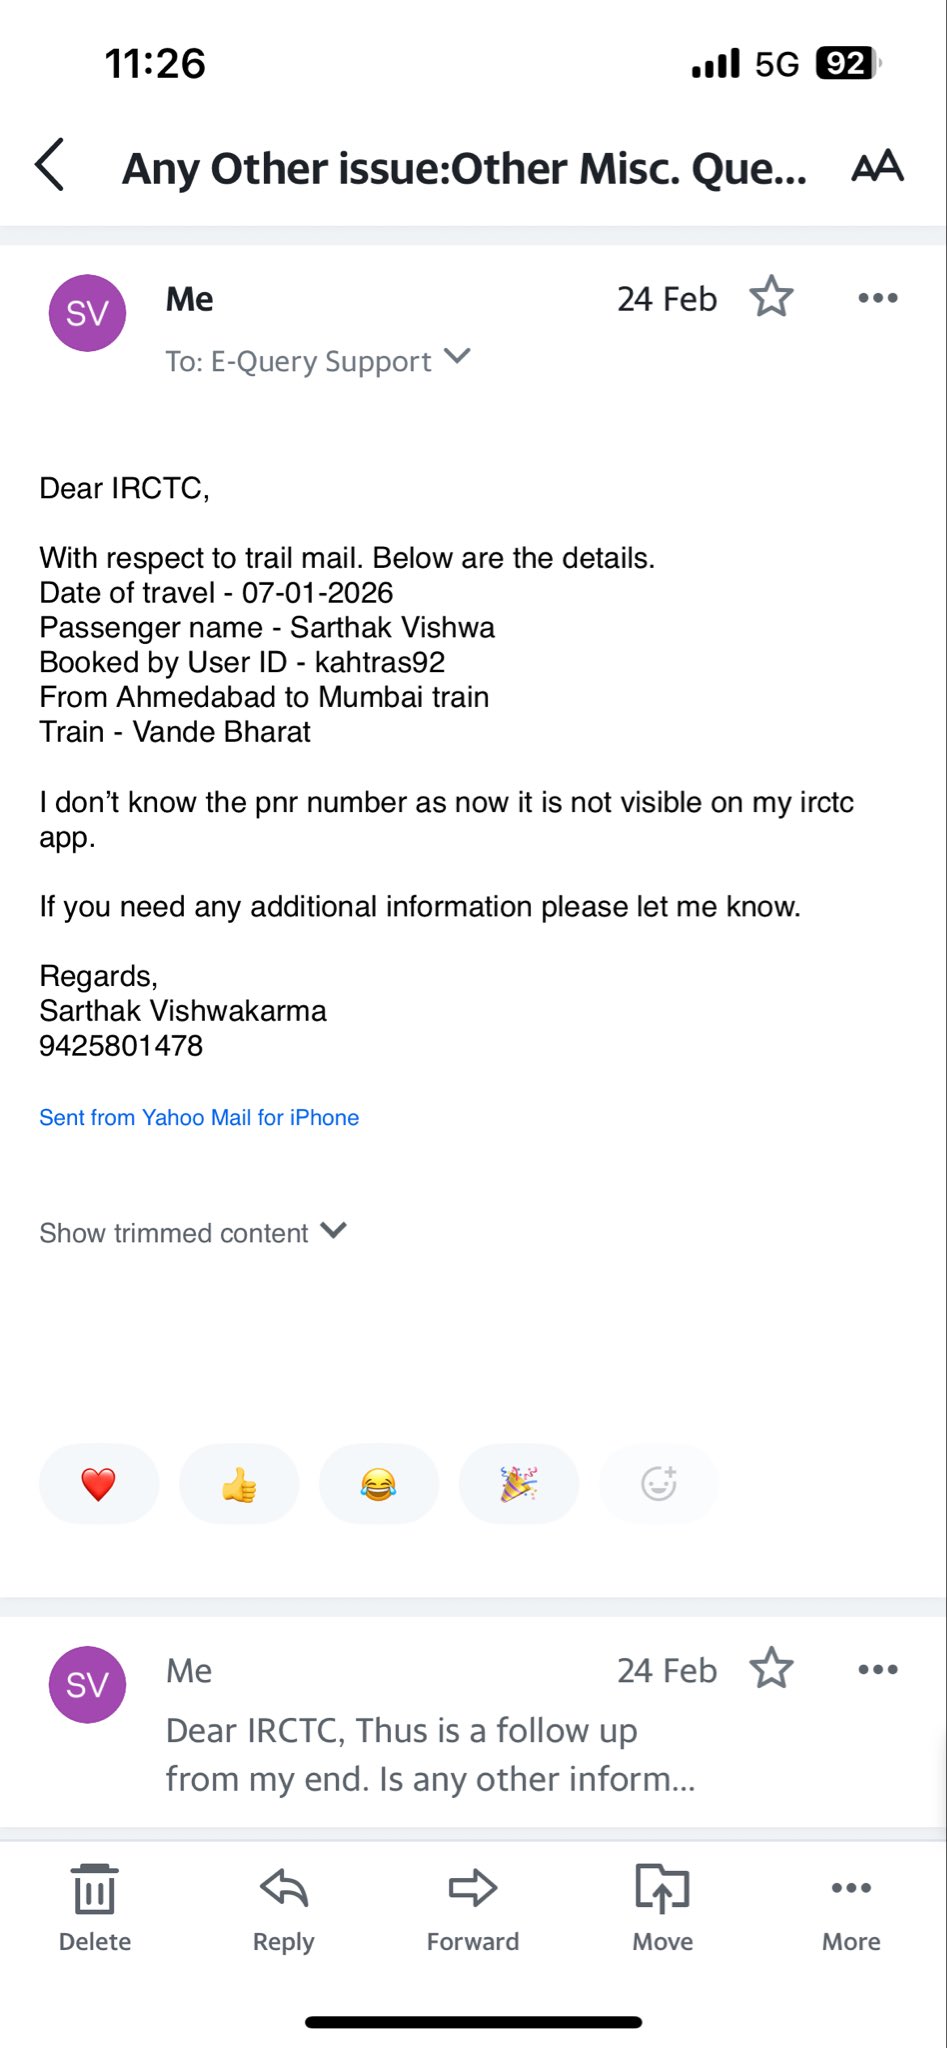The height and width of the screenshot is (2048, 947).
Task: Open the More actions in the bottom toolbar
Action: tap(851, 1908)
